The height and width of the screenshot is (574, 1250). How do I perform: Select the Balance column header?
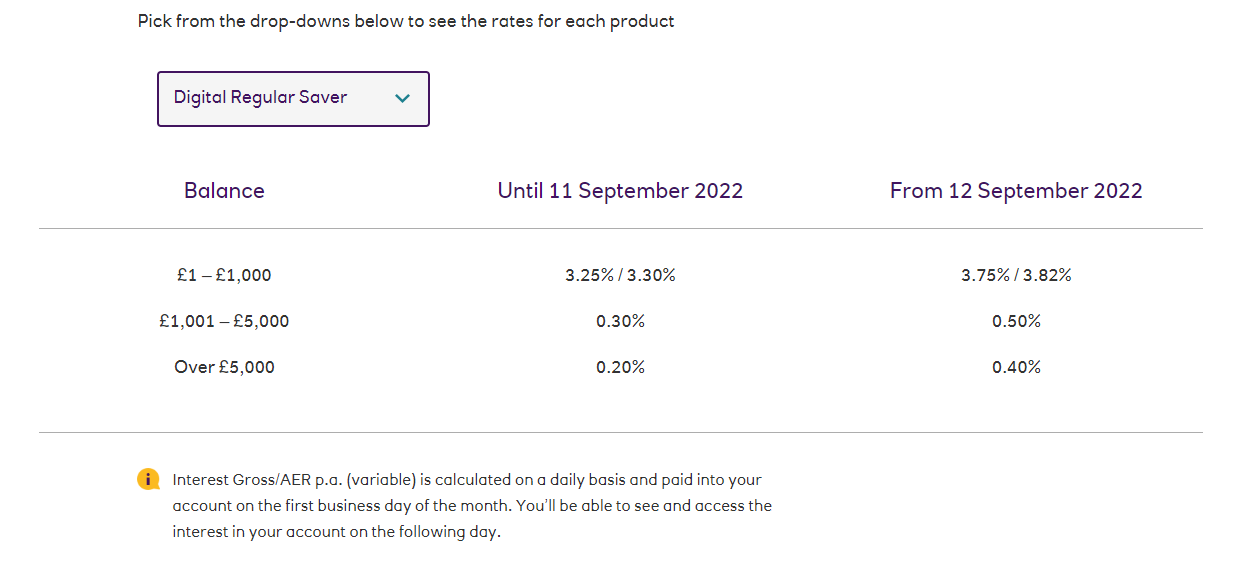click(x=224, y=191)
